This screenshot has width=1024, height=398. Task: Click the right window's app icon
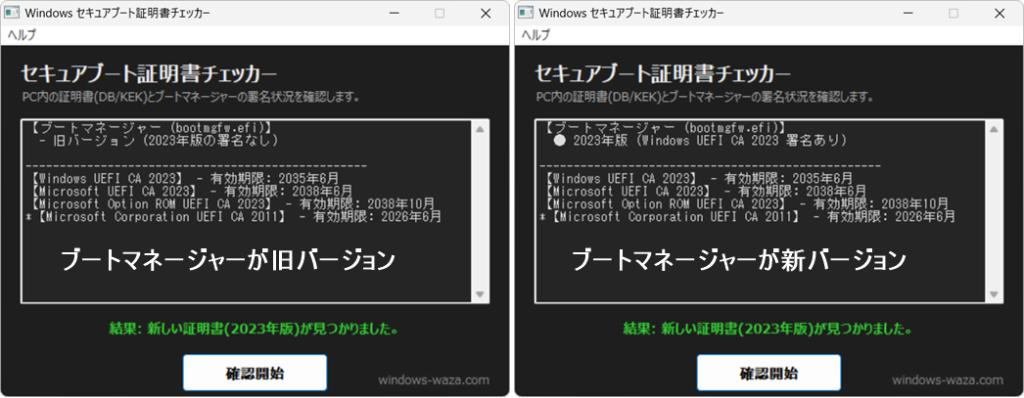click(x=527, y=12)
